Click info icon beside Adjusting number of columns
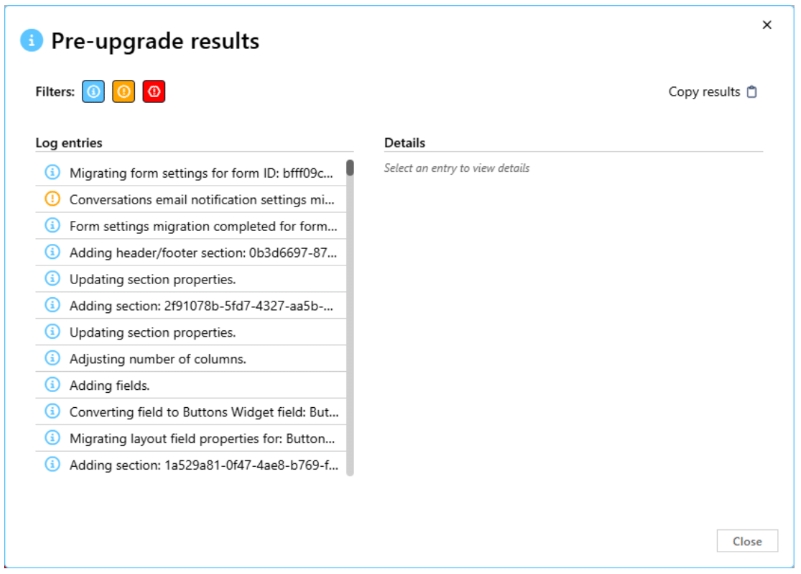 click(x=53, y=358)
